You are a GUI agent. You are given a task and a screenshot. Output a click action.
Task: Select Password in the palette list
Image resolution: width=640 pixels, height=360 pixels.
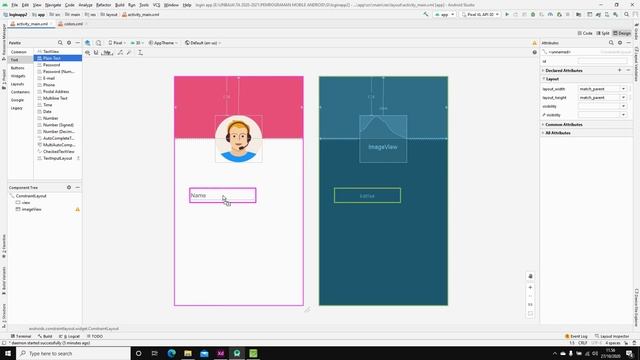tap(51, 65)
